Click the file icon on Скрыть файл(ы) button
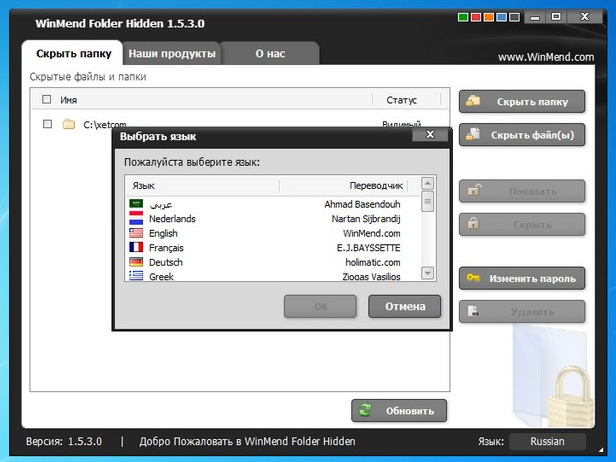616x462 pixels. 473,134
